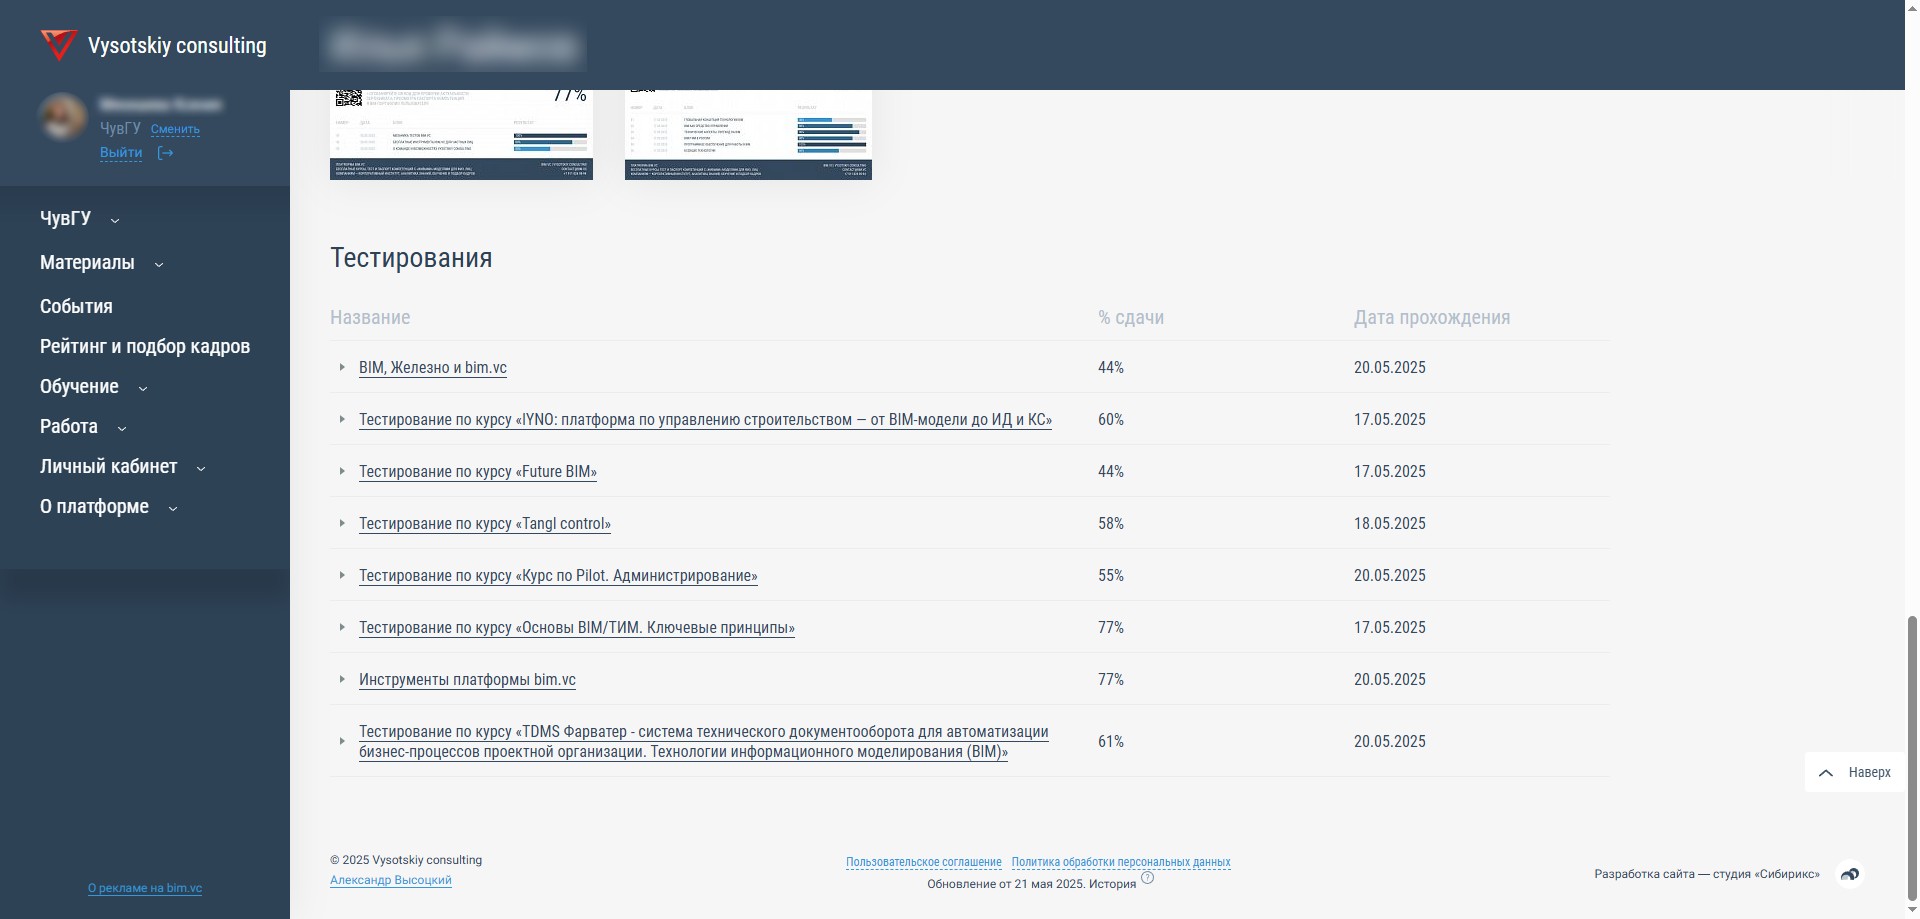Click the user avatar photo in sidebar
1920x919 pixels.
62,117
